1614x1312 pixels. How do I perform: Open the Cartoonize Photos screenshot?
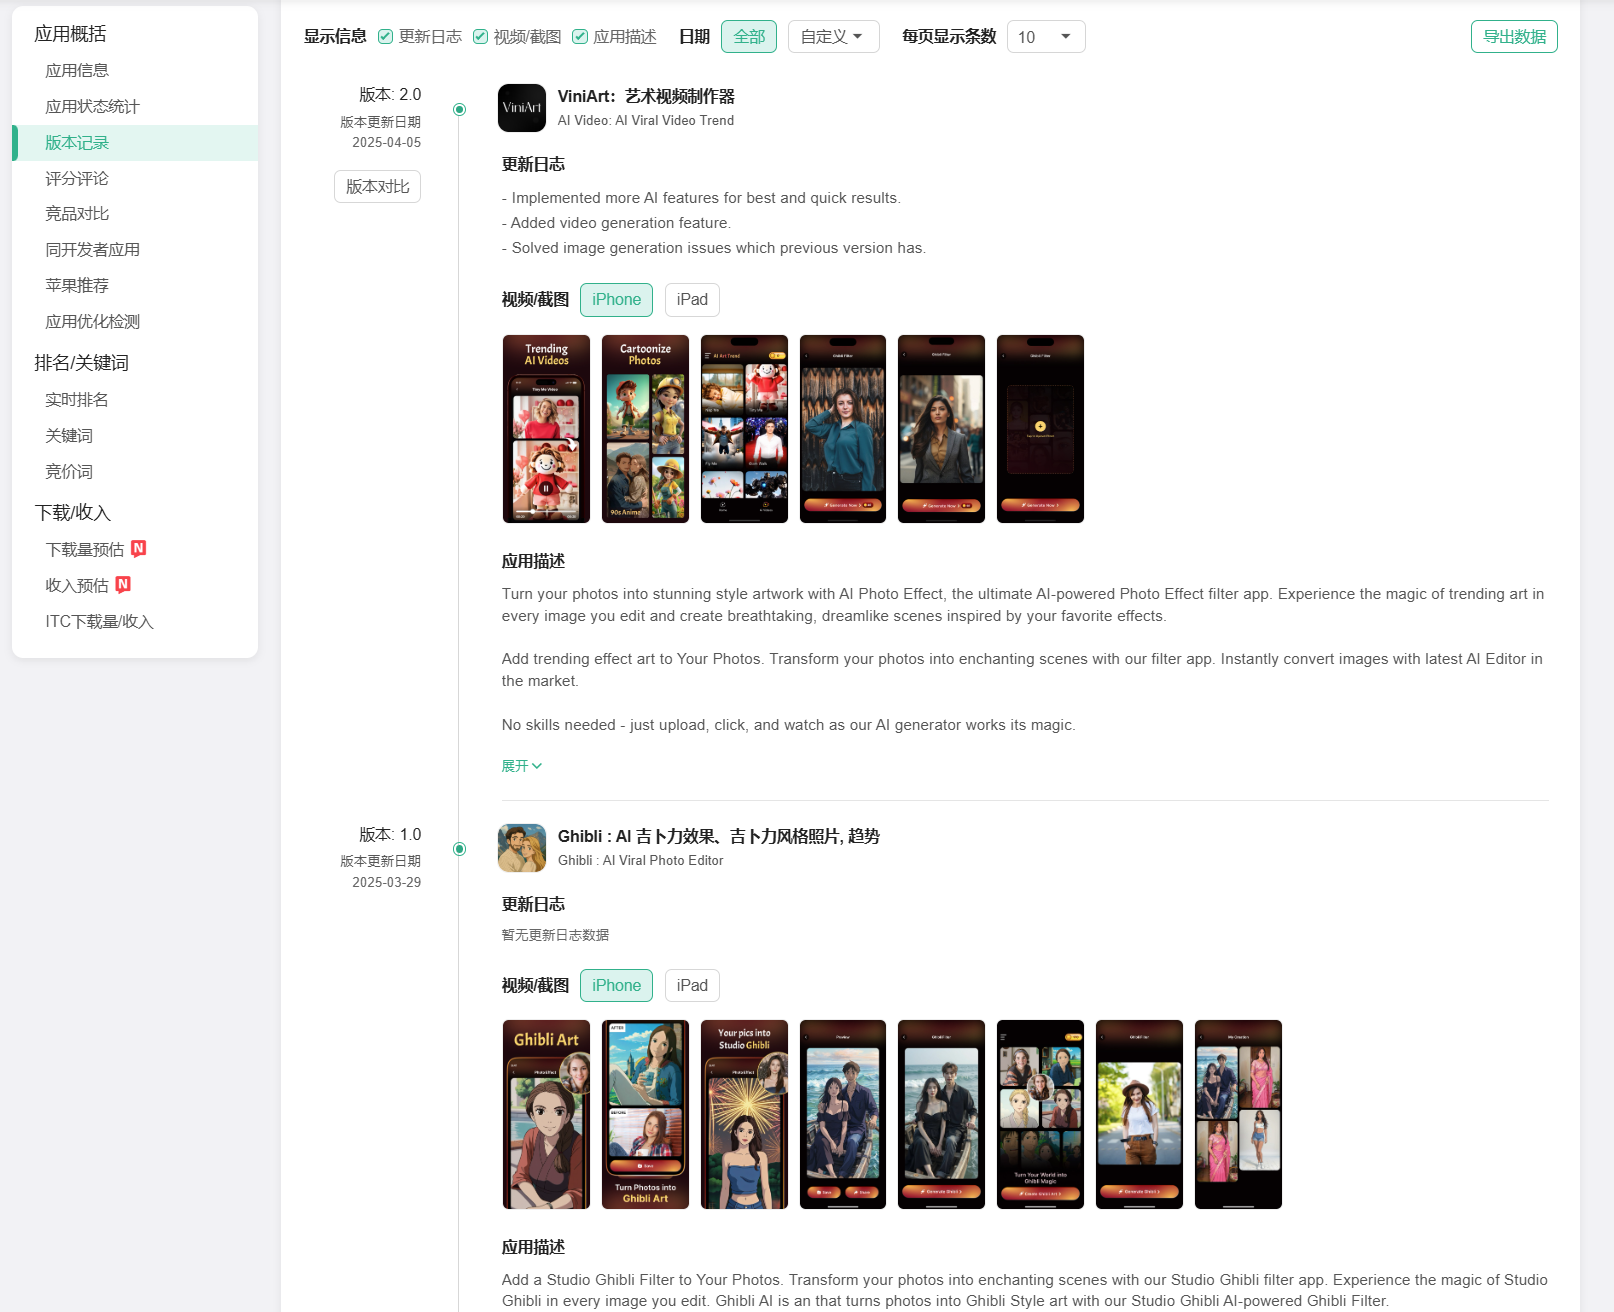point(645,428)
